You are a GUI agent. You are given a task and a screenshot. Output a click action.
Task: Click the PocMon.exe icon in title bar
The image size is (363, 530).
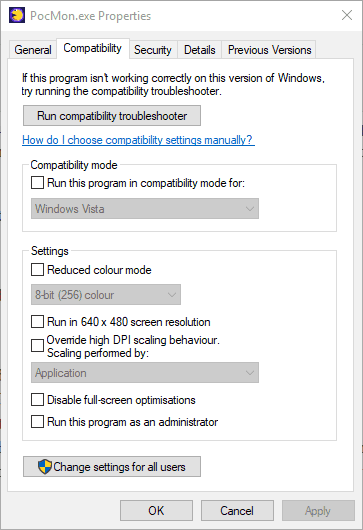click(x=17, y=15)
